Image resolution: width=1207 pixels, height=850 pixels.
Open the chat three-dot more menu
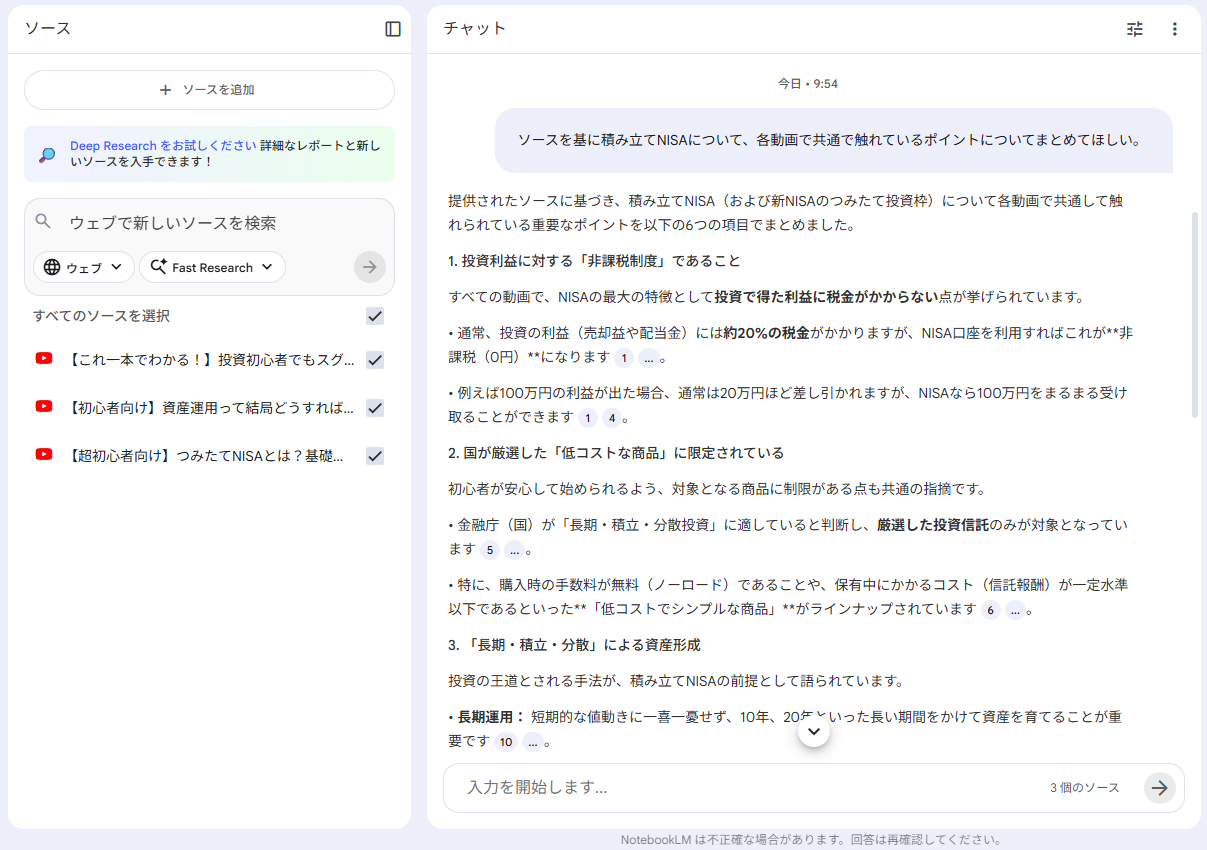1175,29
